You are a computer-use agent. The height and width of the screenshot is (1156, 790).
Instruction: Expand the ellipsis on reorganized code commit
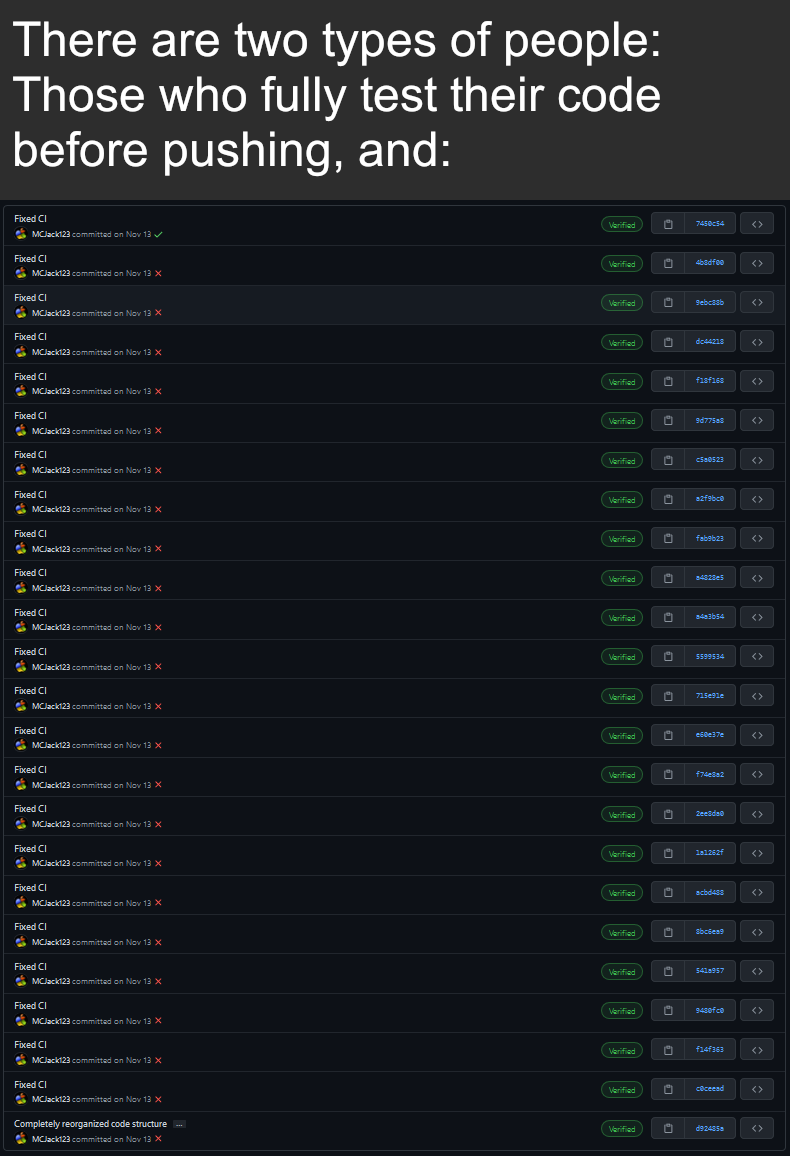(179, 1124)
